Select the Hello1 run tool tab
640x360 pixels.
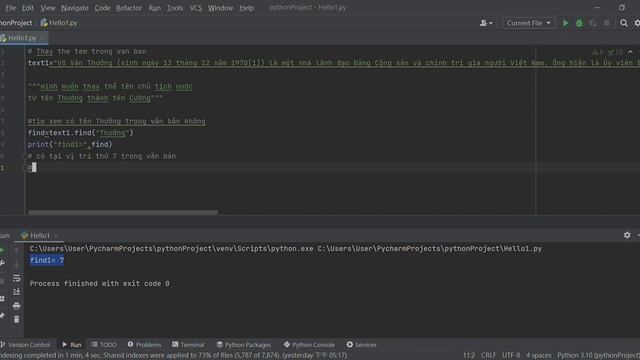39,236
